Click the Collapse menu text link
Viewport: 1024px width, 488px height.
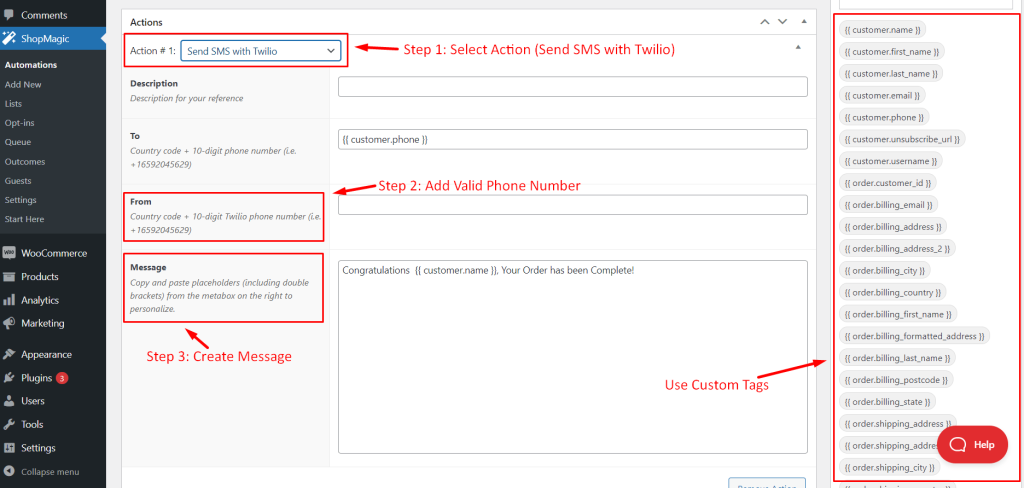point(50,471)
